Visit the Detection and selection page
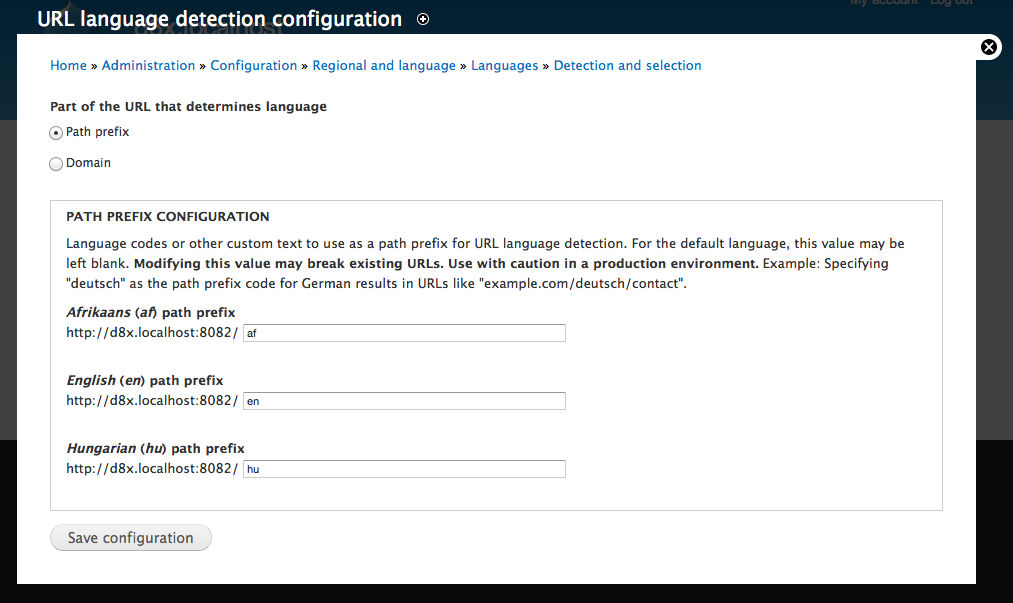This screenshot has width=1013, height=603. (627, 65)
